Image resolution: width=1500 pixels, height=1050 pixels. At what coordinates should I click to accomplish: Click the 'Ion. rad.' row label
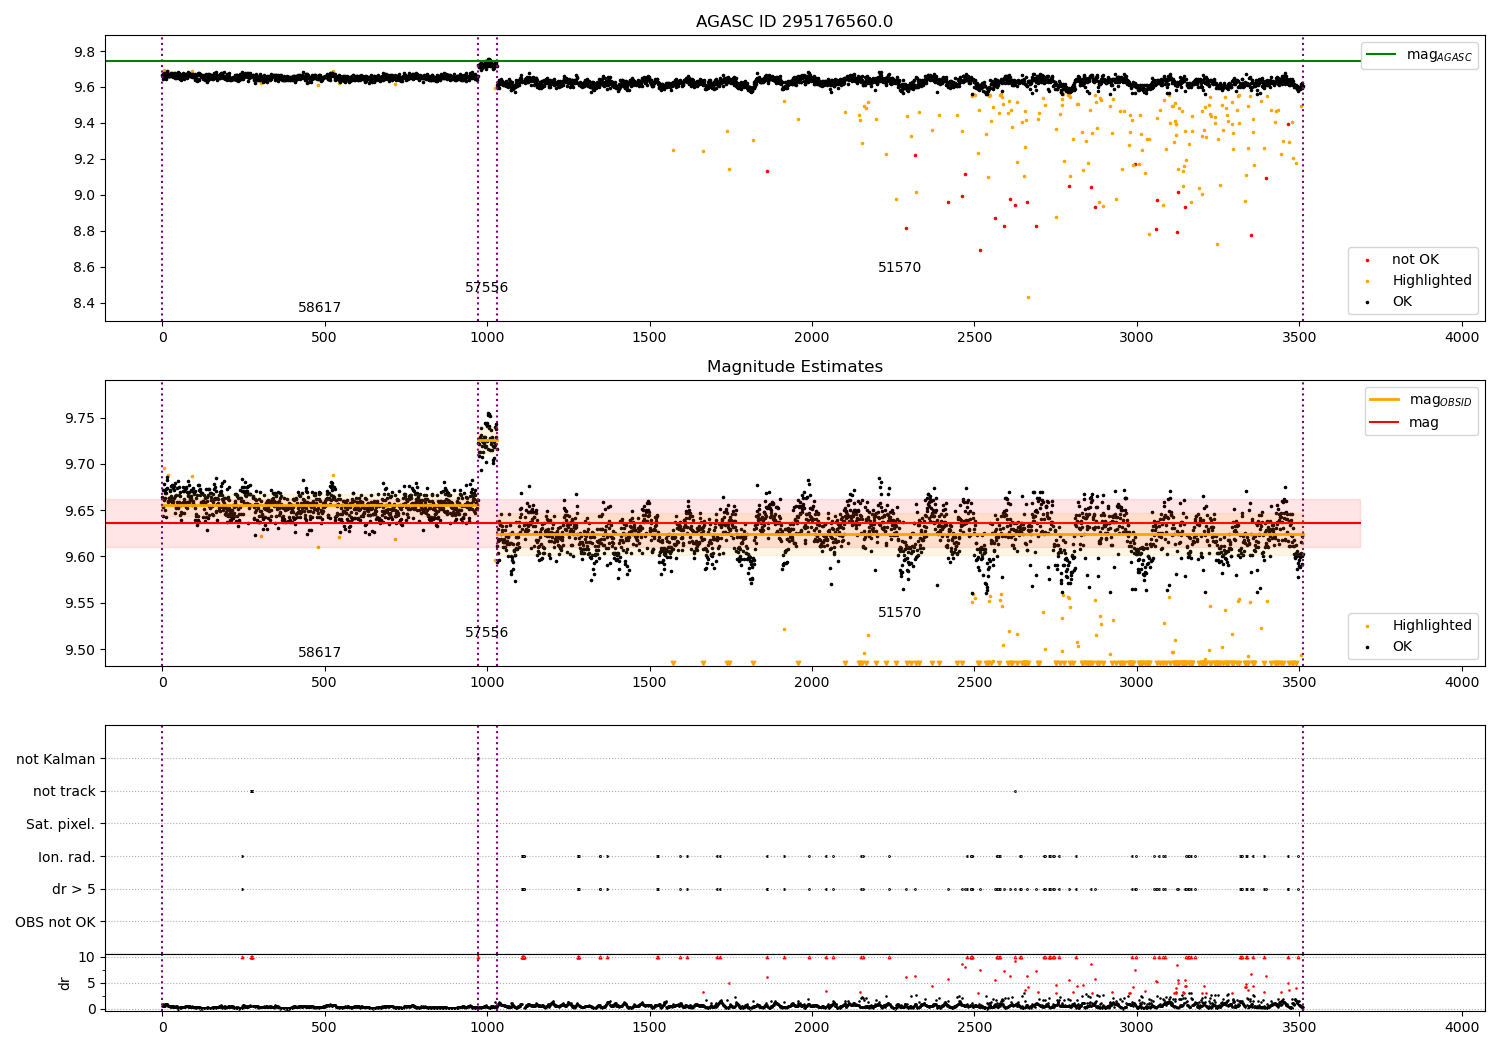tap(67, 857)
